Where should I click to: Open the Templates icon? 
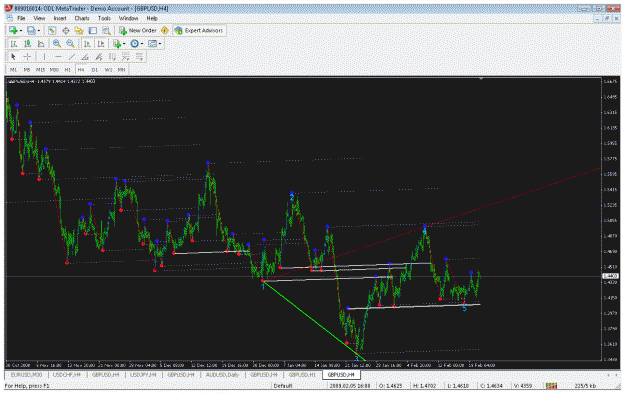pyautogui.click(x=152, y=43)
